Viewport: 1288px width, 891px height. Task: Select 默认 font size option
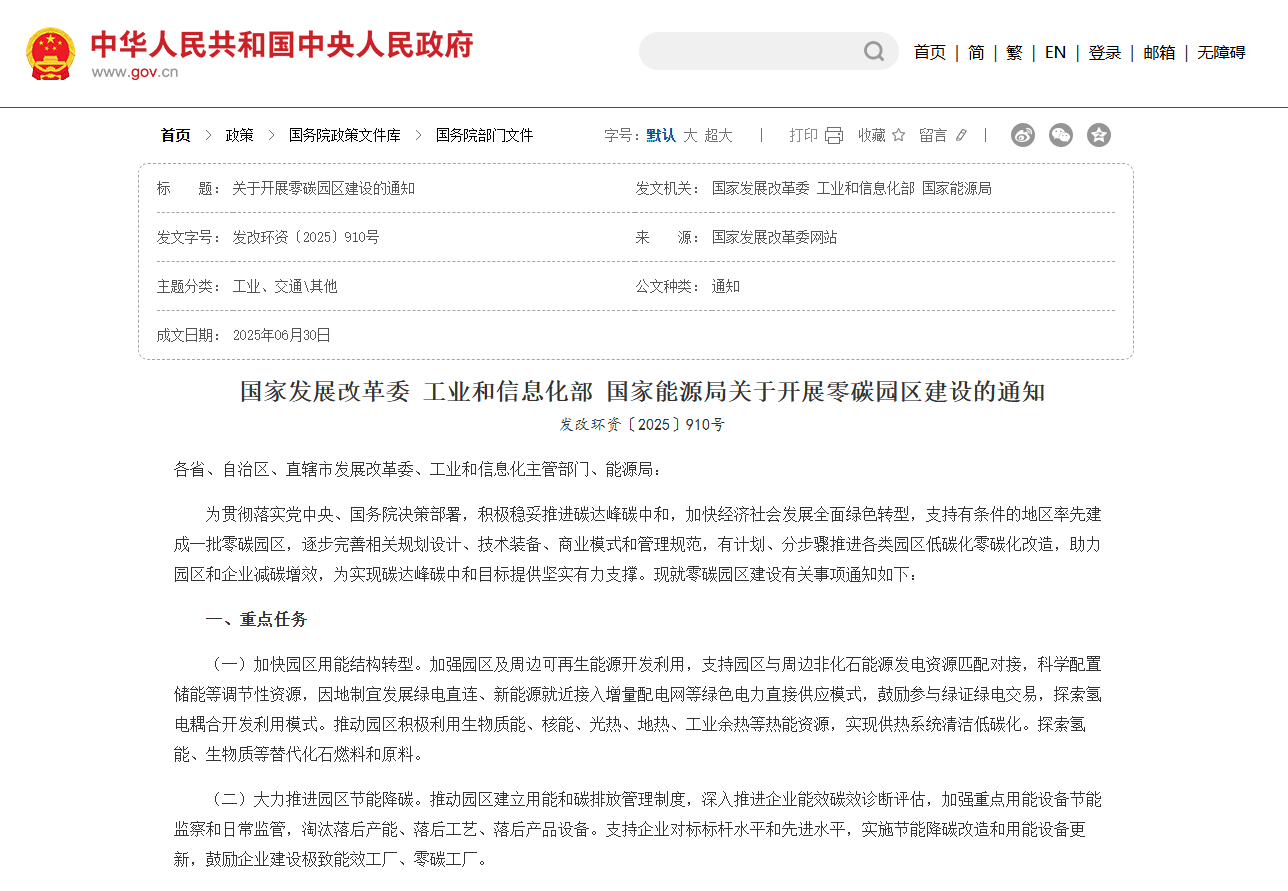(x=661, y=135)
